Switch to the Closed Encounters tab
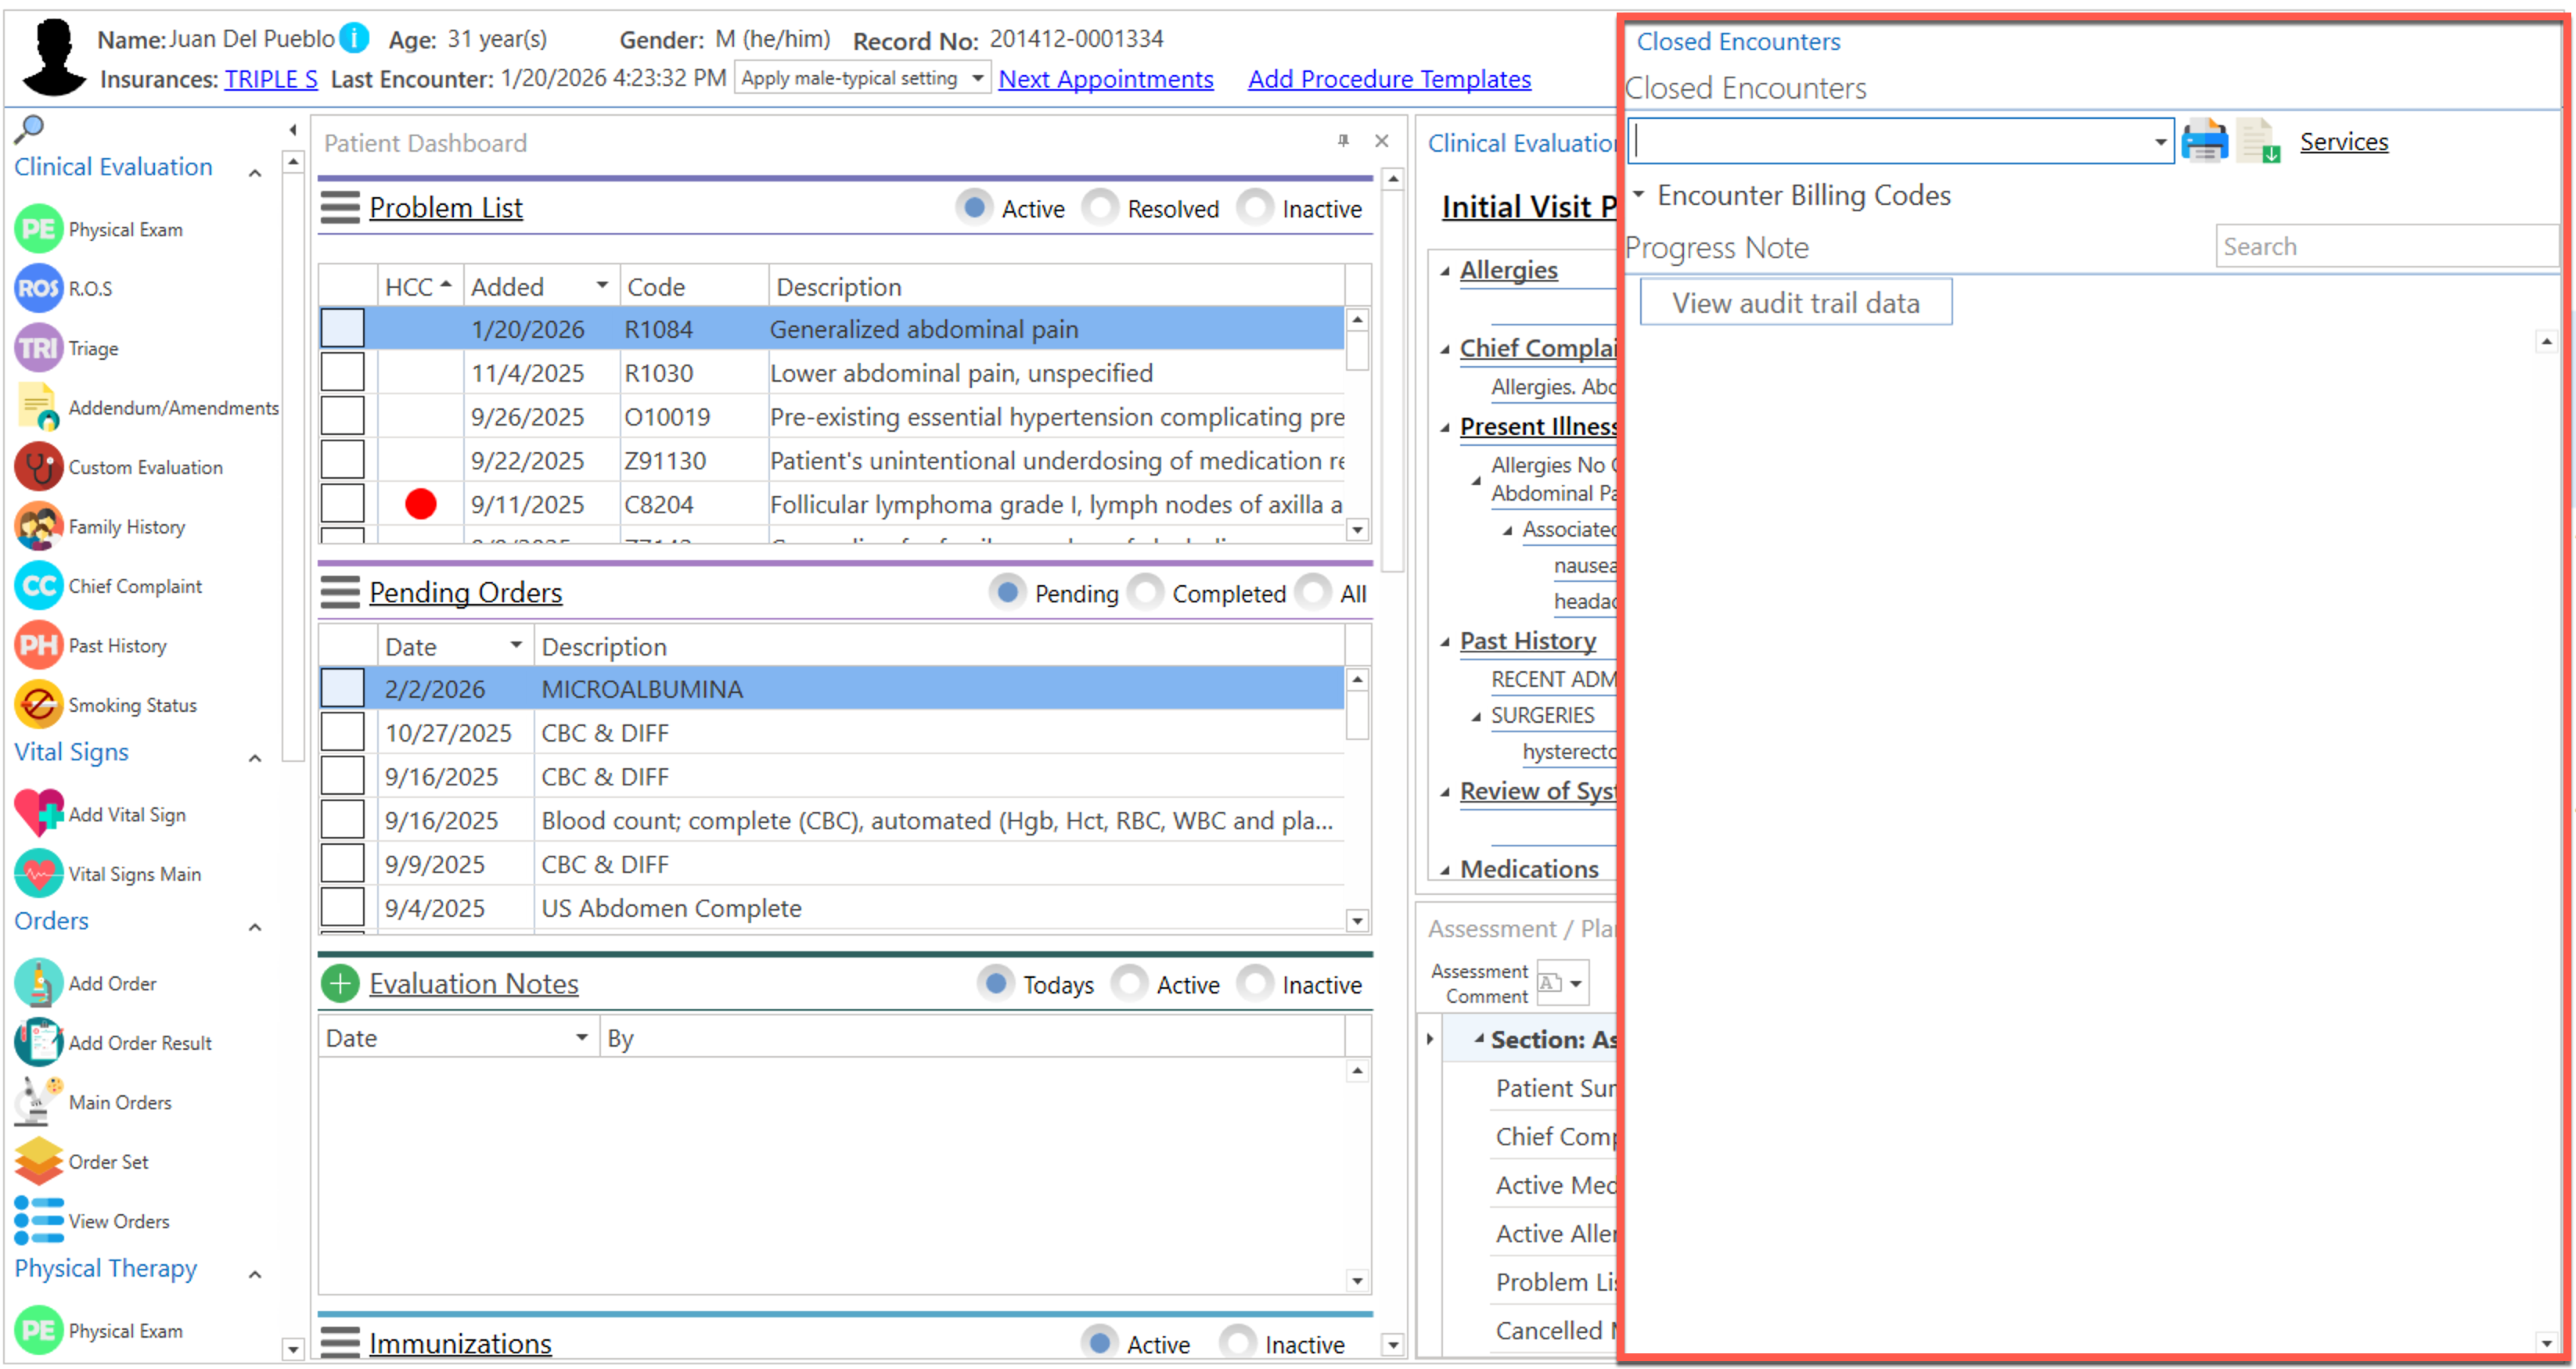The height and width of the screenshot is (1369, 2576). 1738,41
